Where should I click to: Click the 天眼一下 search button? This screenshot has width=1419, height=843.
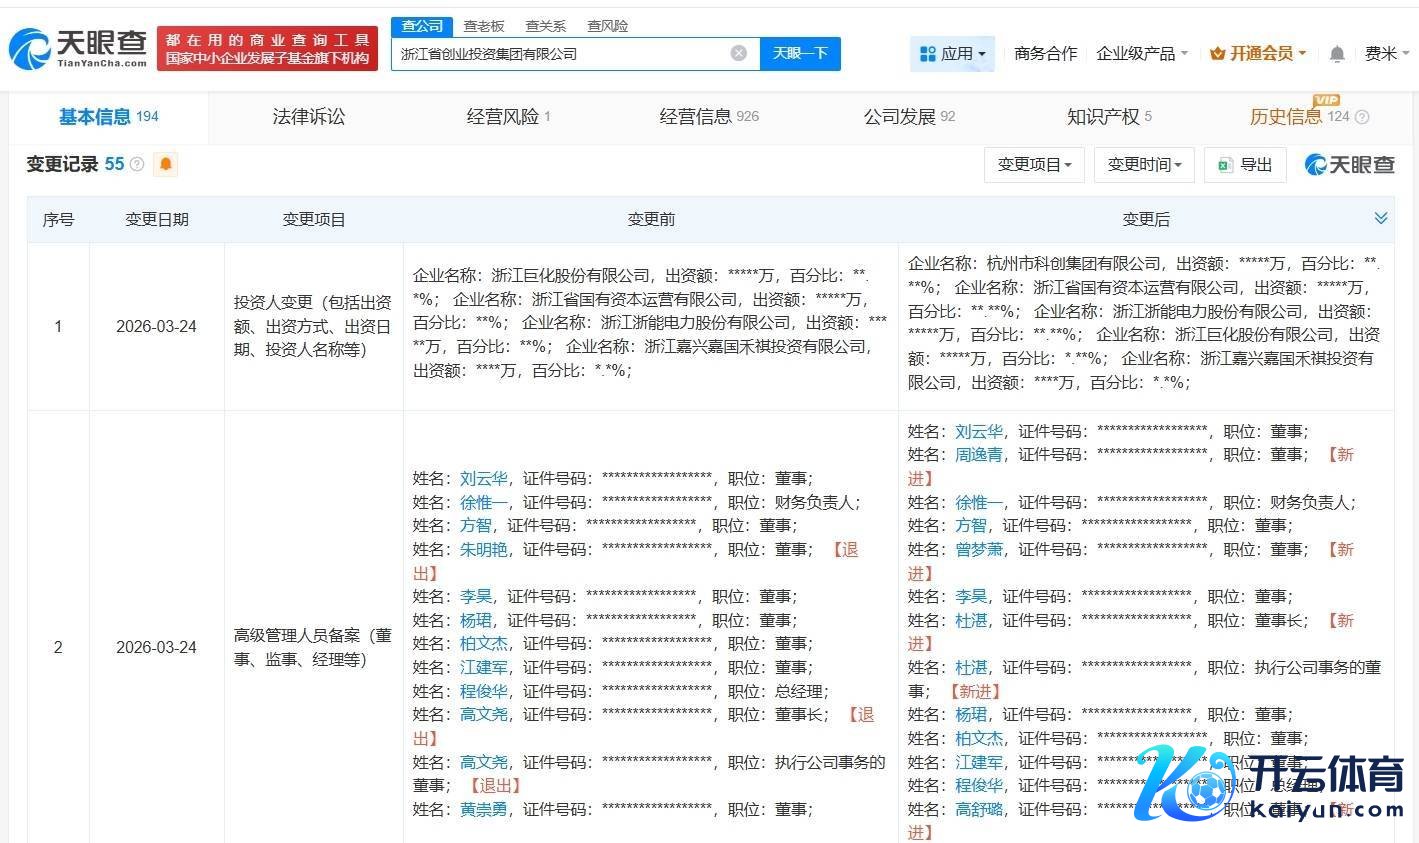[x=800, y=53]
